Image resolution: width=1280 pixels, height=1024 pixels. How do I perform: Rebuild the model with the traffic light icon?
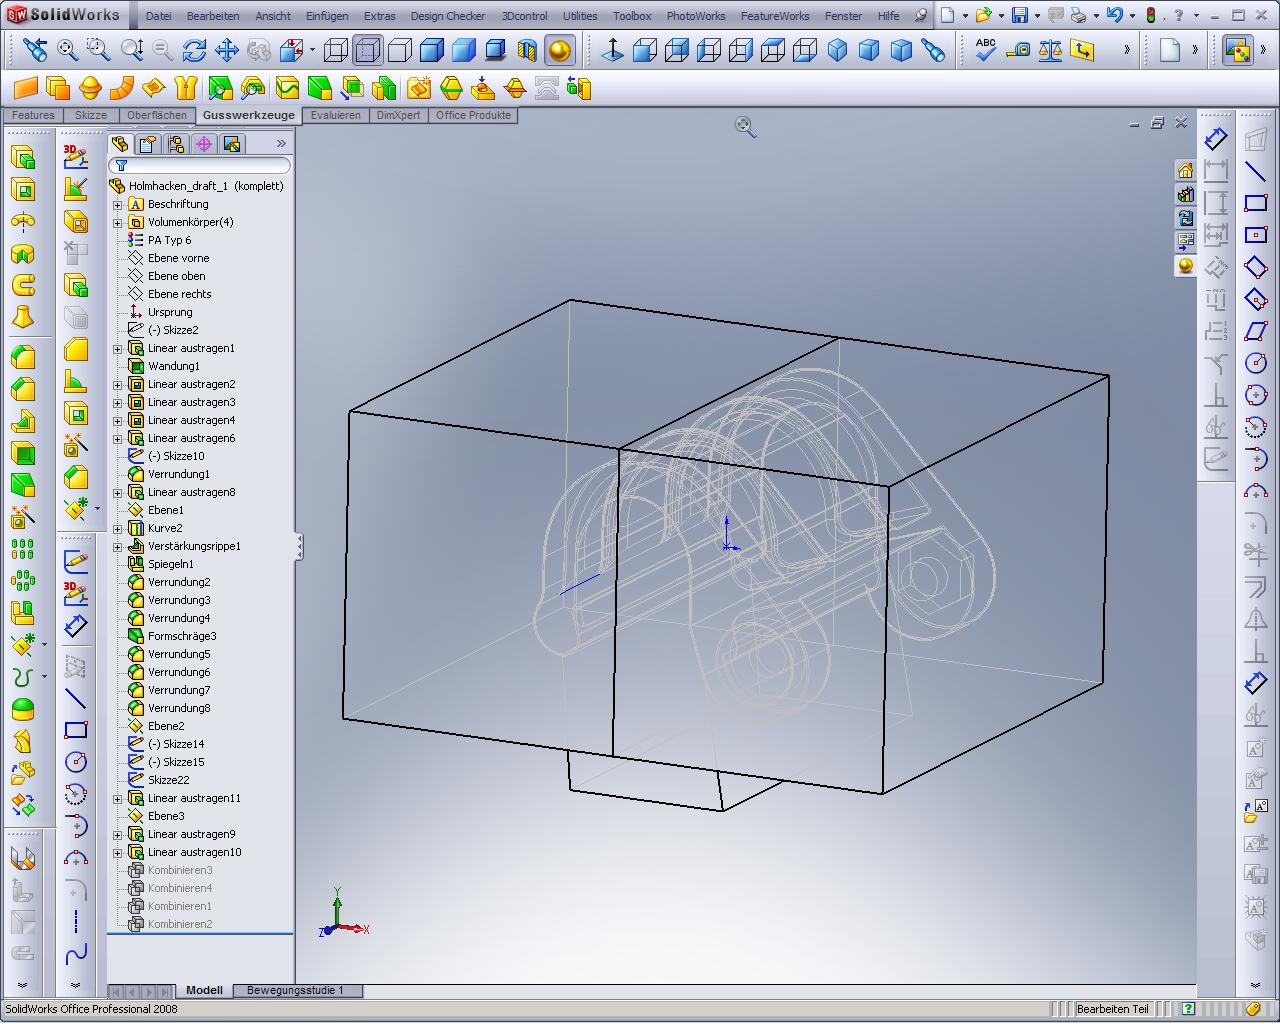[1151, 15]
